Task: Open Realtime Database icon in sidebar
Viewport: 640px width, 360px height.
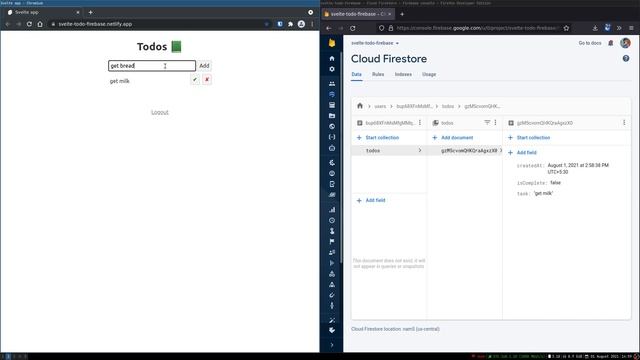Action: pyautogui.click(x=332, y=105)
